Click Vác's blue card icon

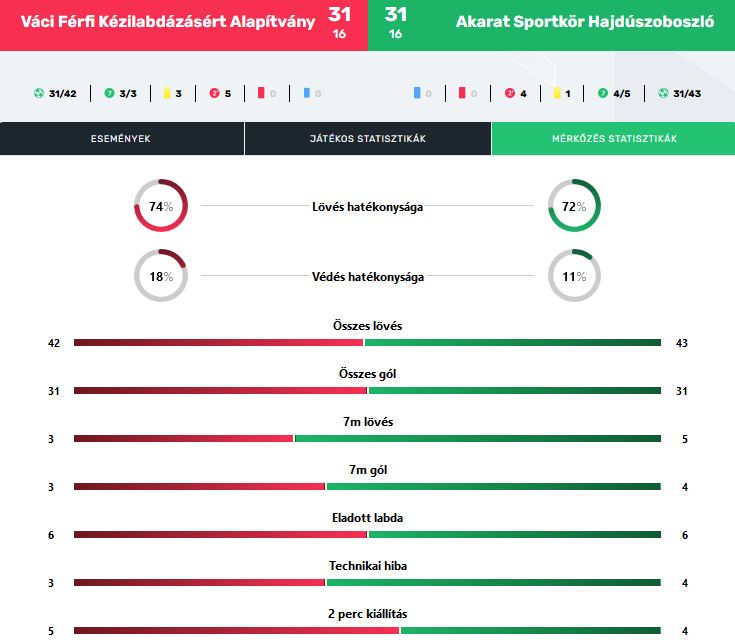tap(307, 93)
